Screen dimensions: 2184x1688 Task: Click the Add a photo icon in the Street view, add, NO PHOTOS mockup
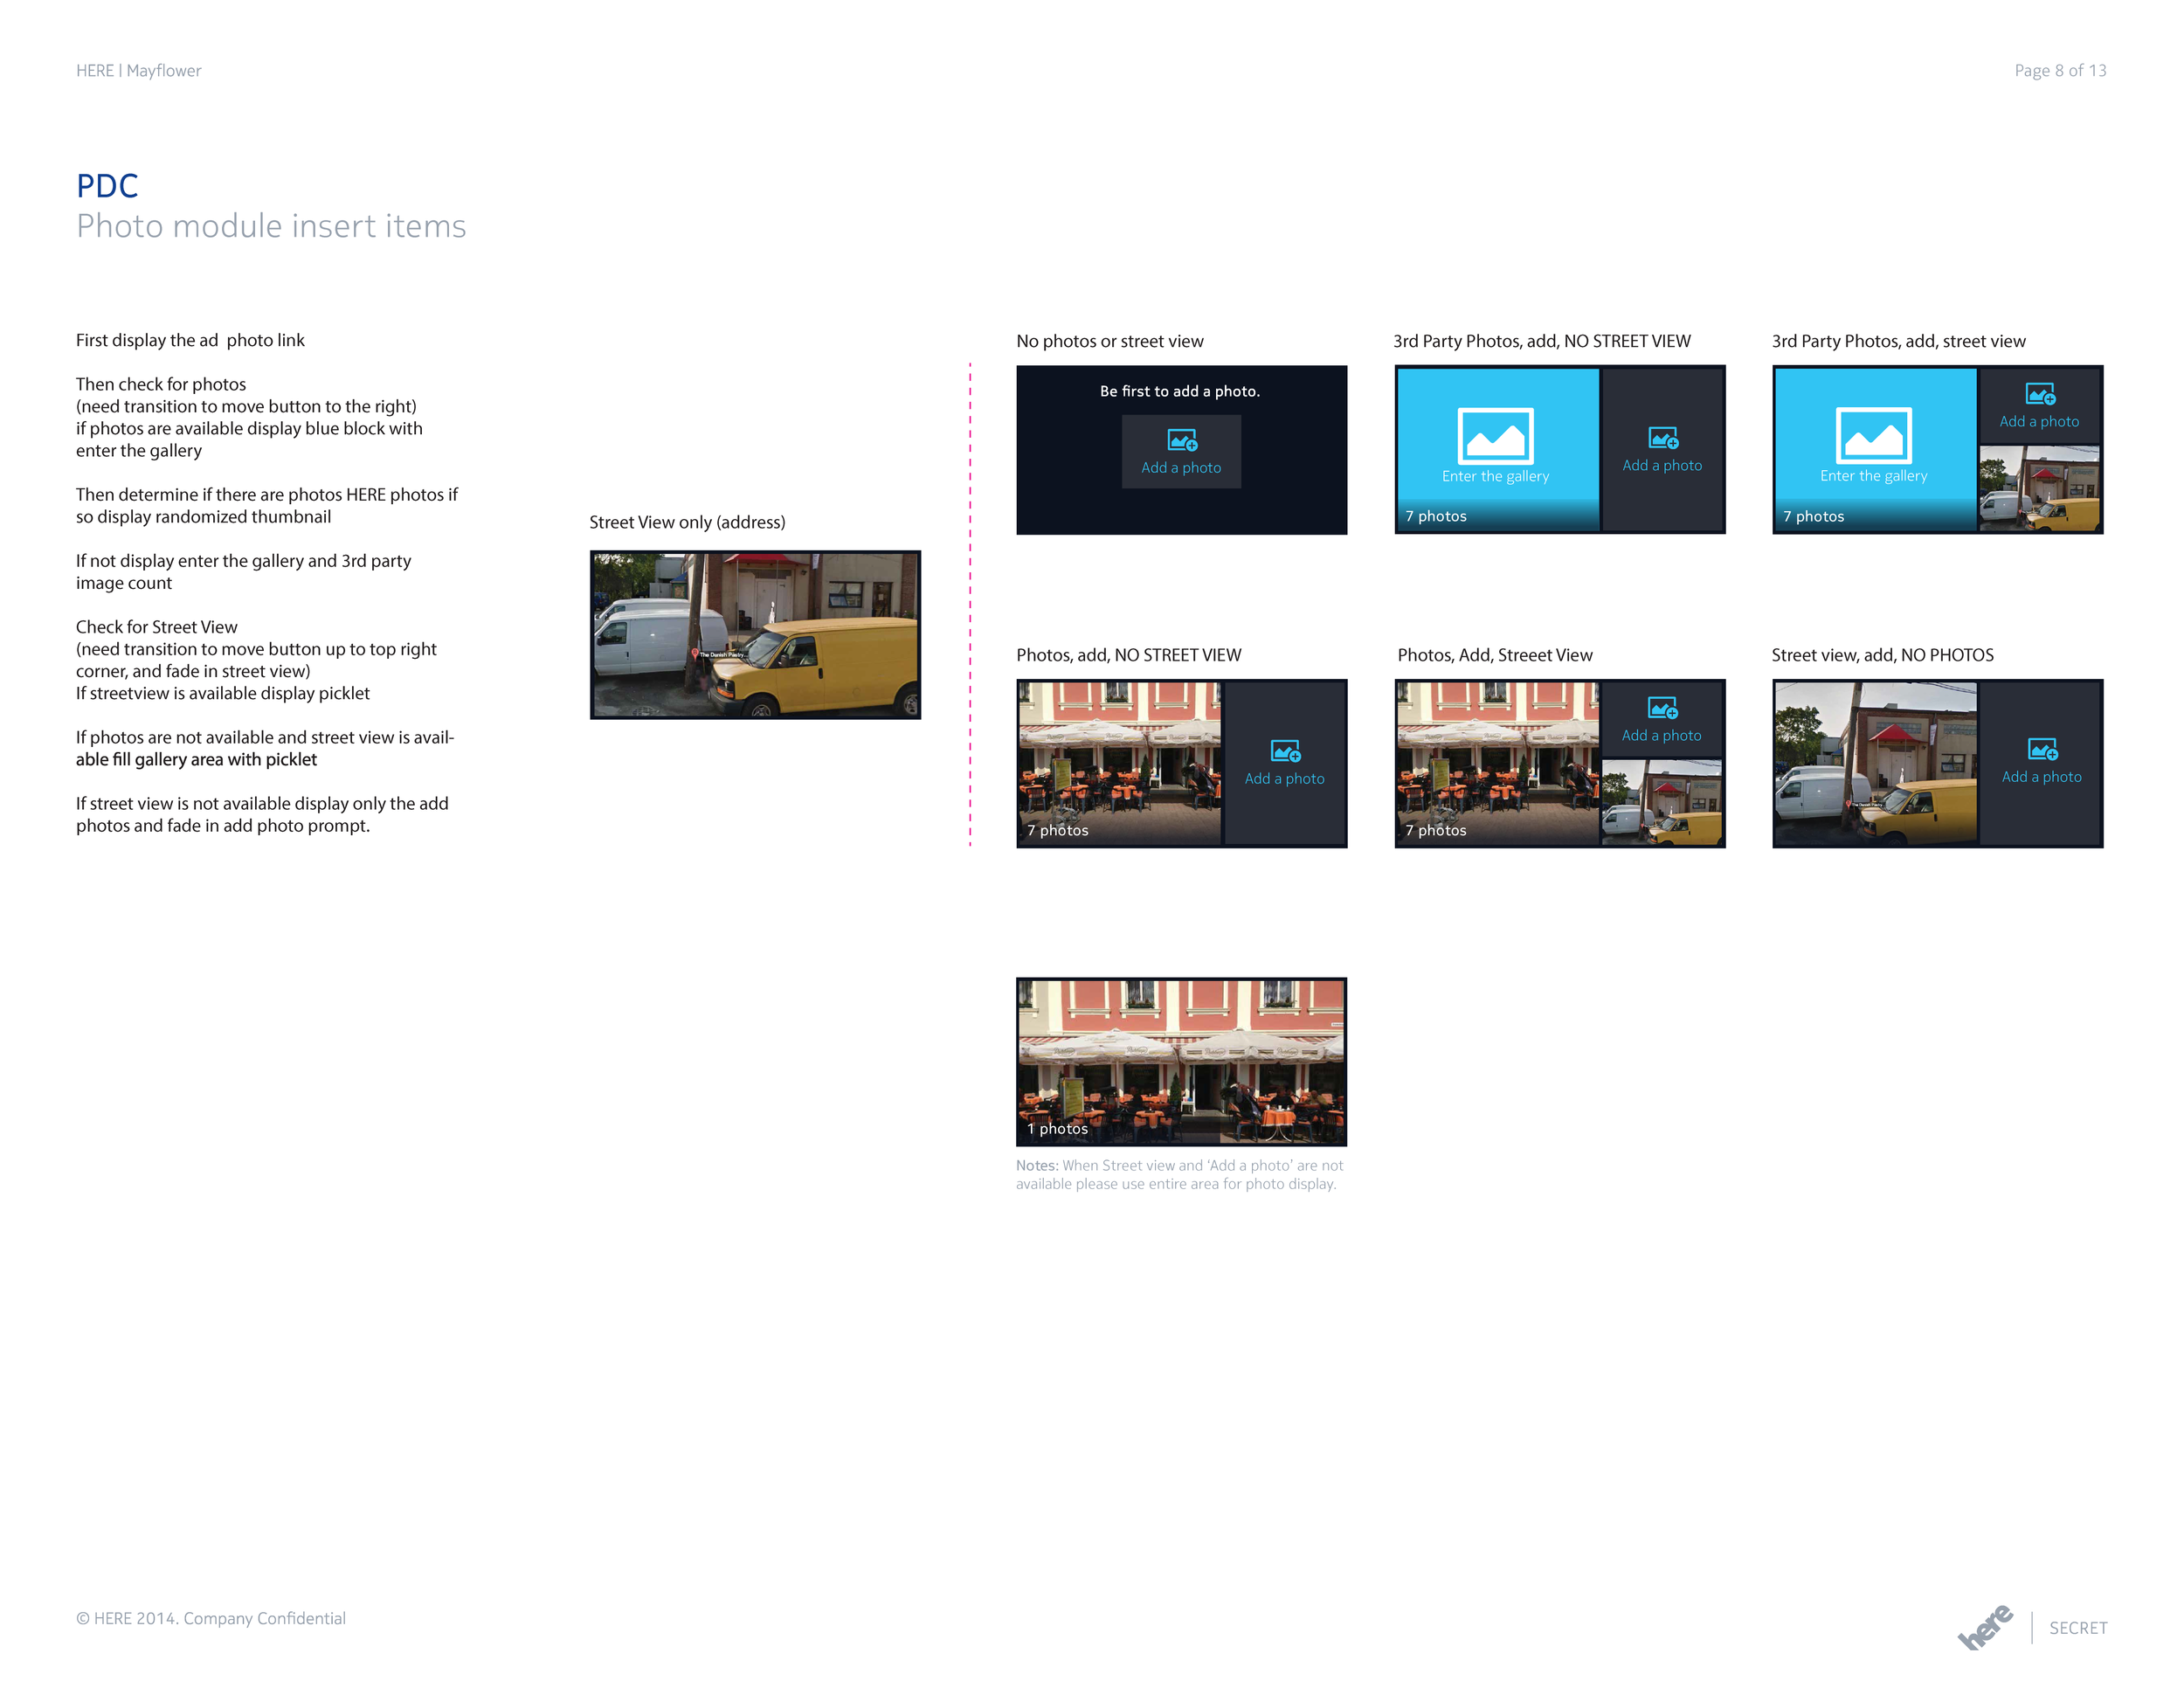point(2041,748)
